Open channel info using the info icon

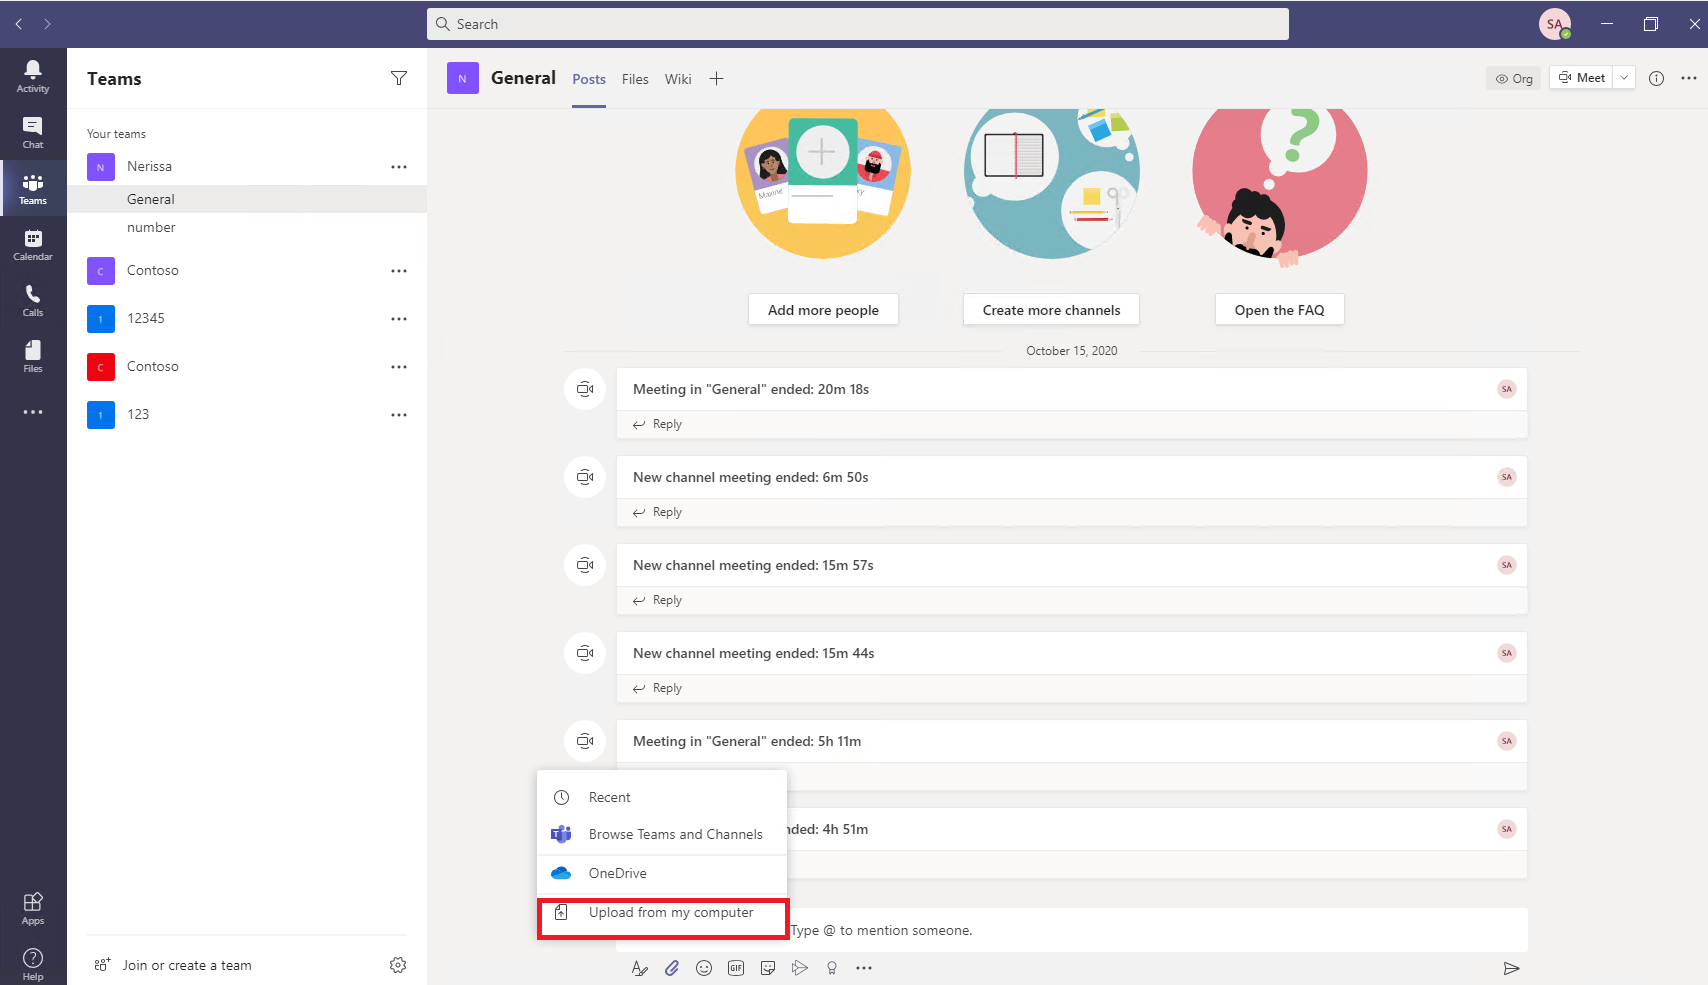pos(1656,77)
